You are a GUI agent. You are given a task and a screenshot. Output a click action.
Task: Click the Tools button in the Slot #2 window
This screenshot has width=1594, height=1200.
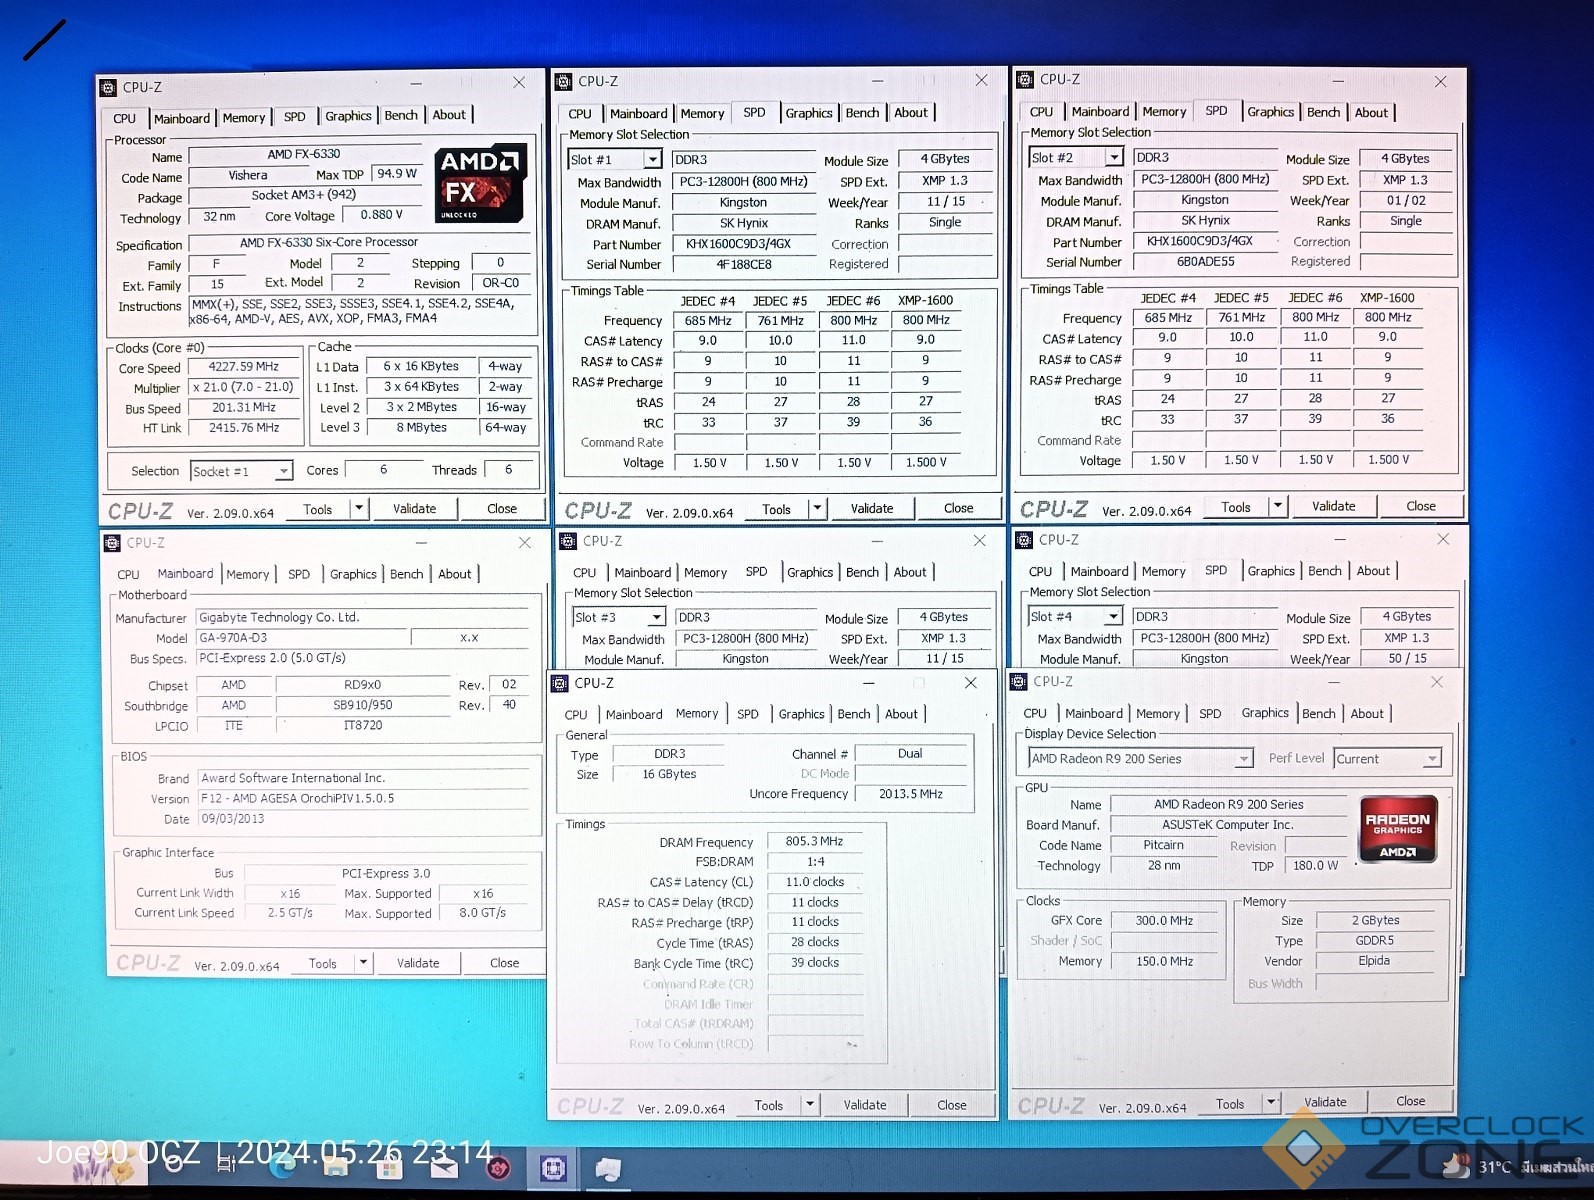coord(1236,507)
